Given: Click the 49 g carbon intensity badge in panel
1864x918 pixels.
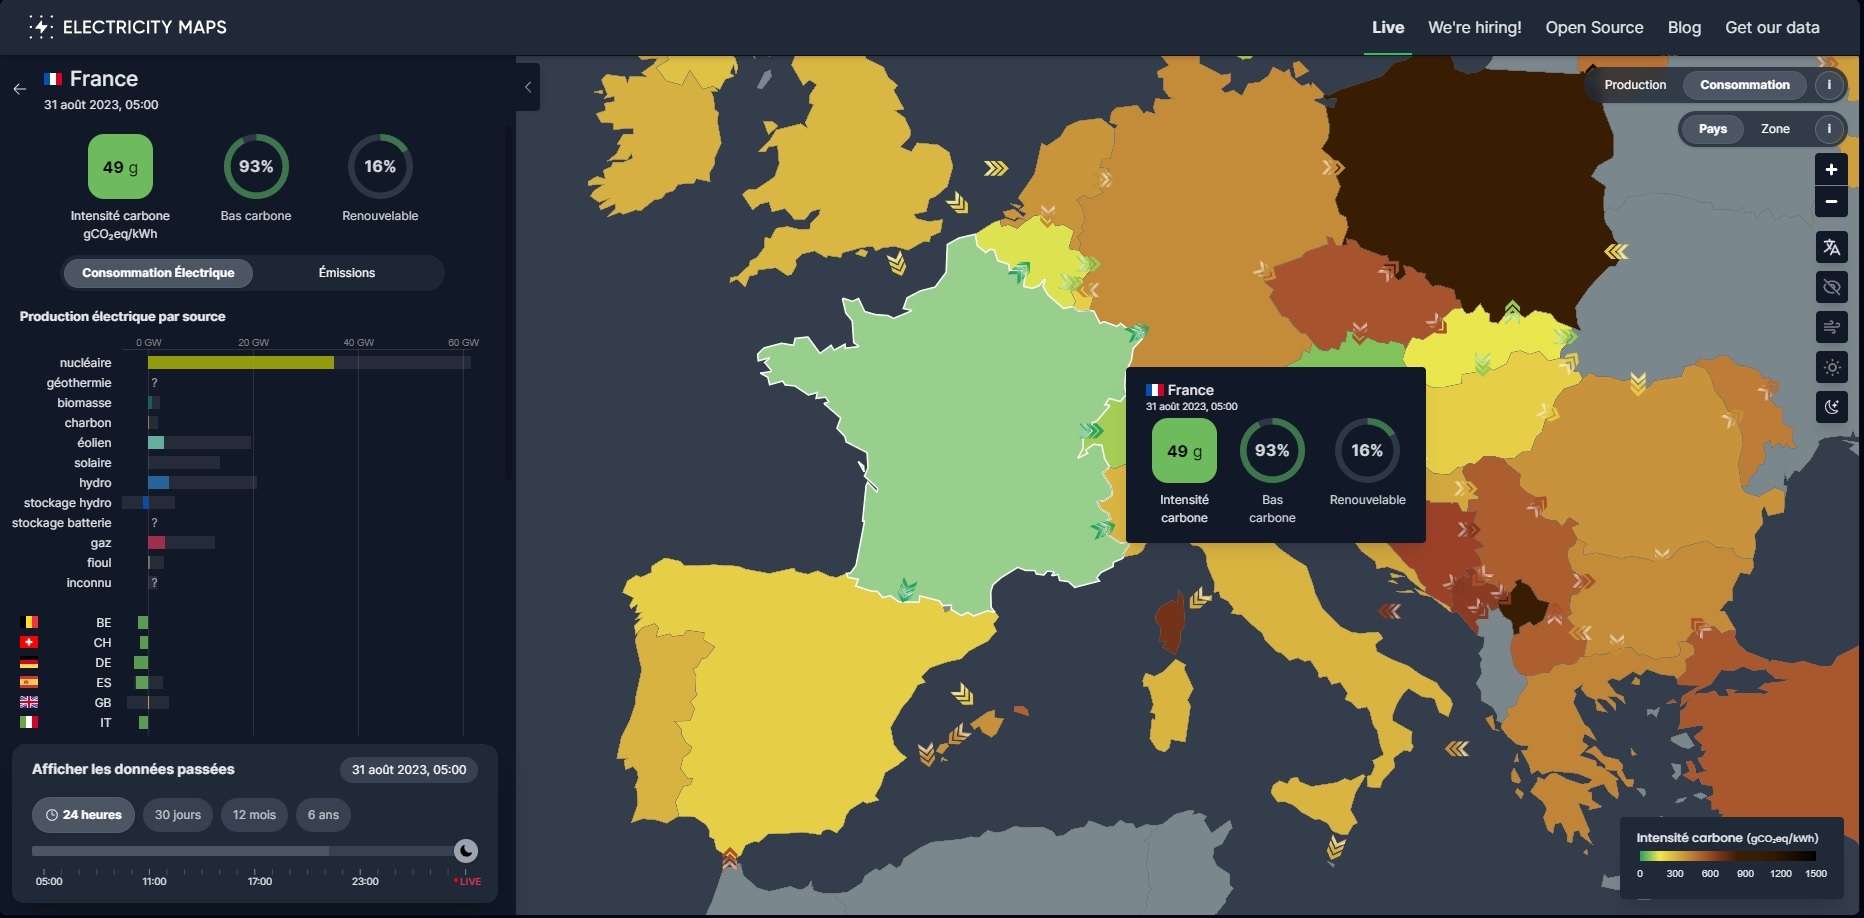Looking at the screenshot, I should click(120, 167).
